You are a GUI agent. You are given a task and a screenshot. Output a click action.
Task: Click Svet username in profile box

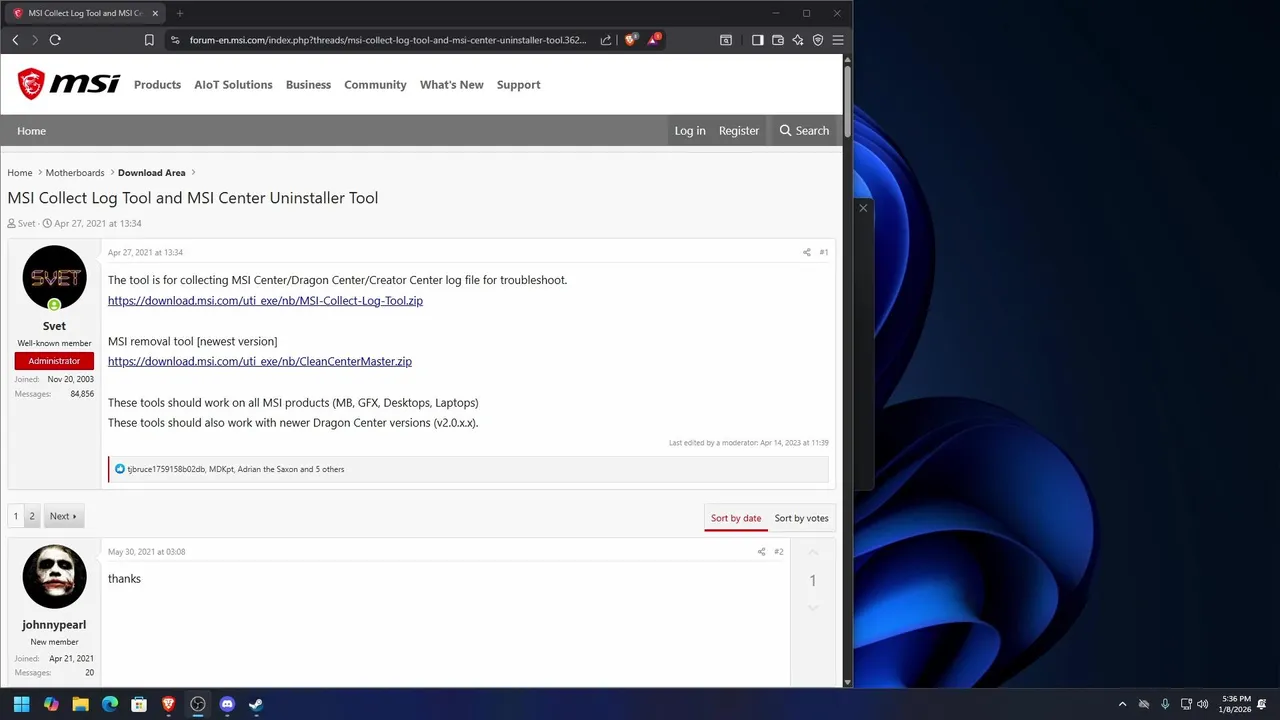tap(54, 326)
